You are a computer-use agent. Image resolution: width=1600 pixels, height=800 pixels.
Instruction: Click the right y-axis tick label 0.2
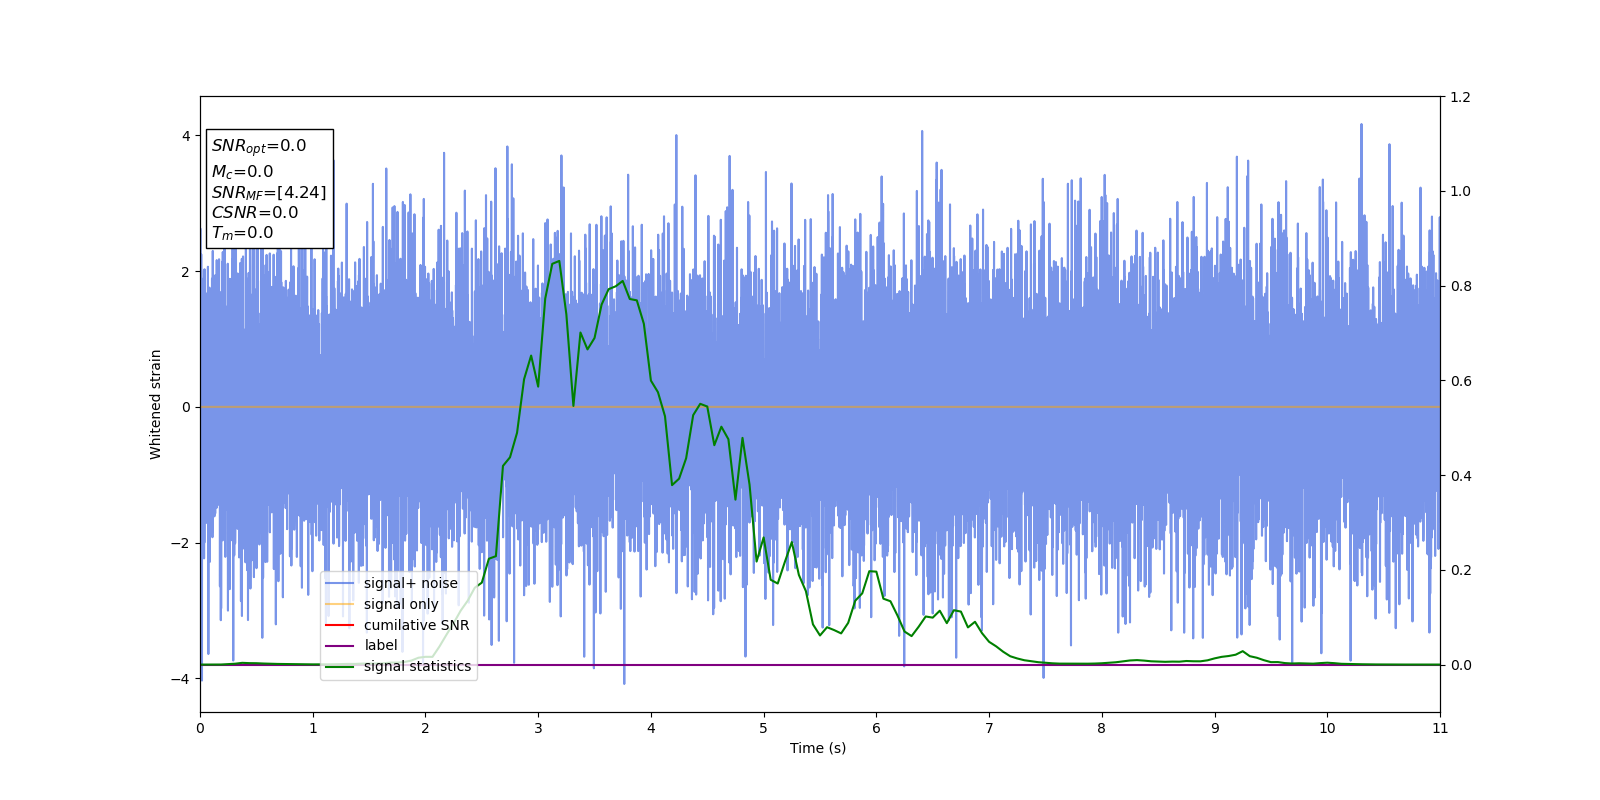pyautogui.click(x=1461, y=570)
